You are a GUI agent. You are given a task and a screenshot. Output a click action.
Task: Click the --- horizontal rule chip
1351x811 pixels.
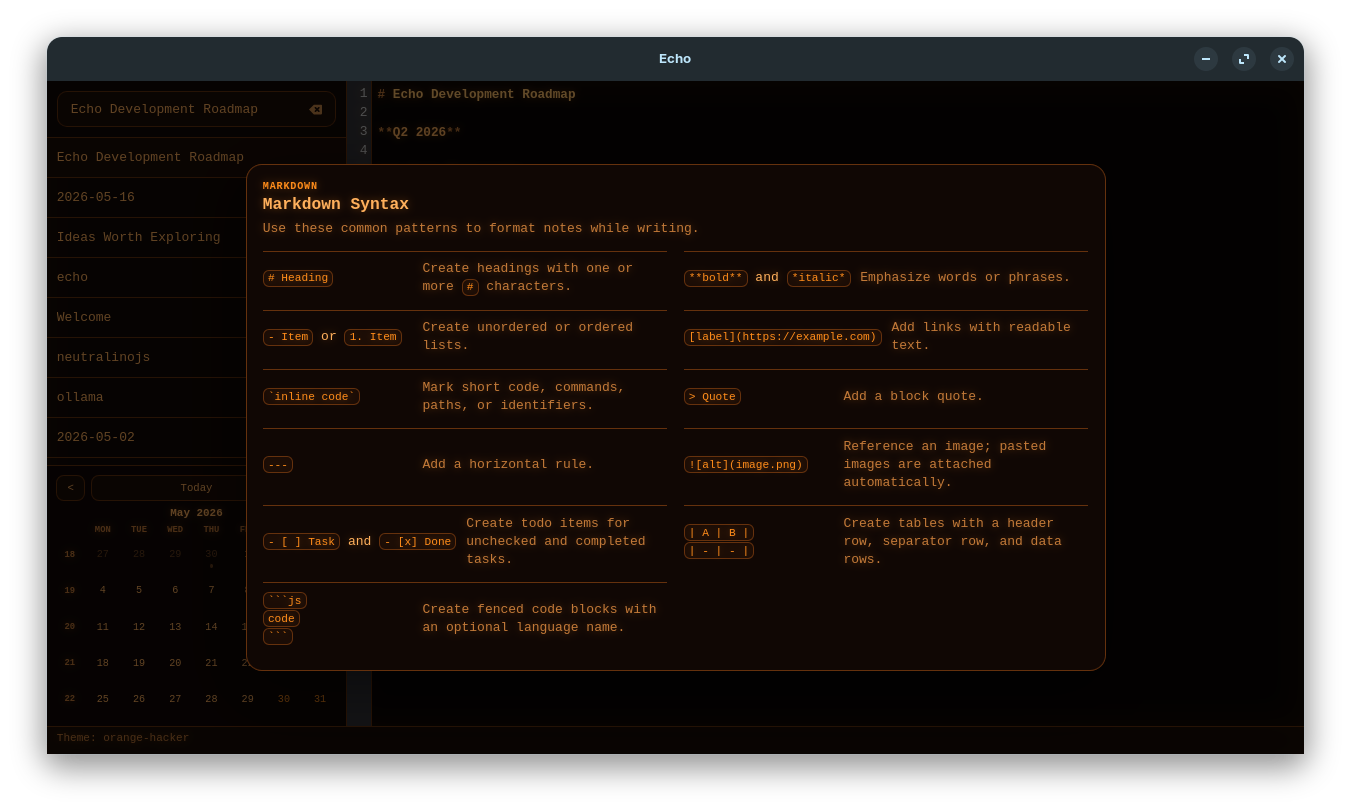coord(278,465)
